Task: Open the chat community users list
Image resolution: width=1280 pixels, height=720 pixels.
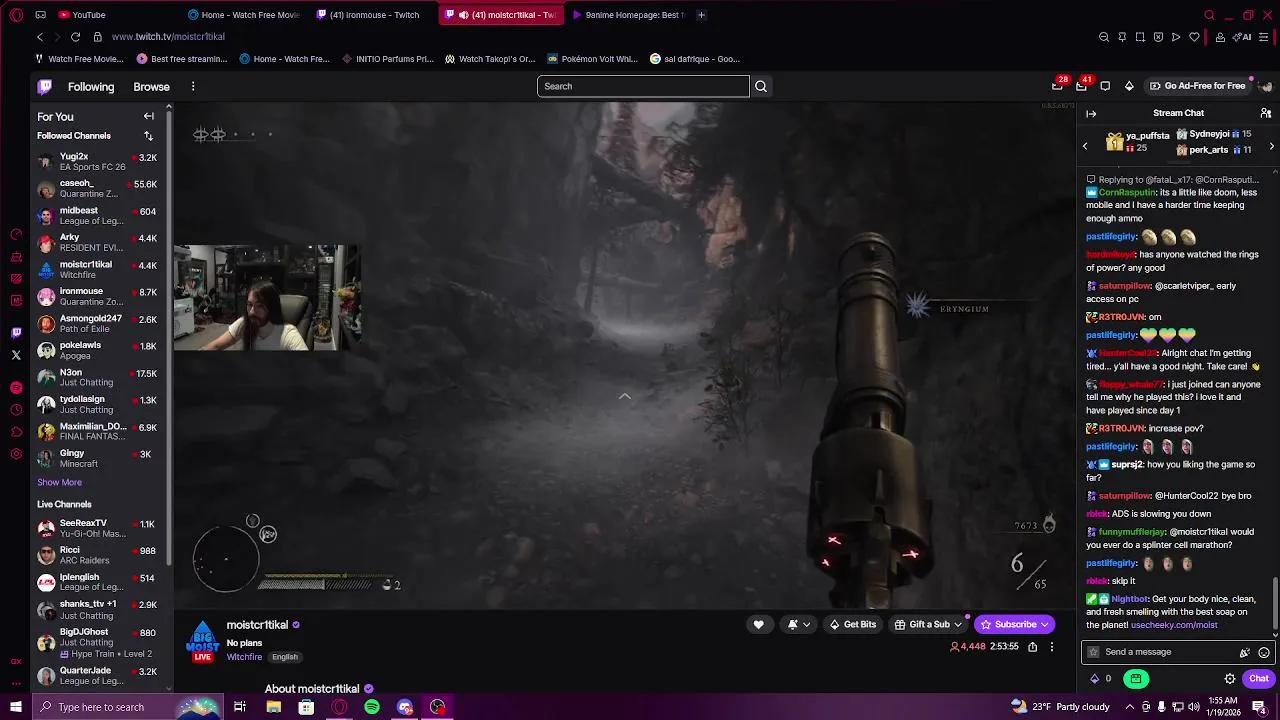Action: [1266, 113]
